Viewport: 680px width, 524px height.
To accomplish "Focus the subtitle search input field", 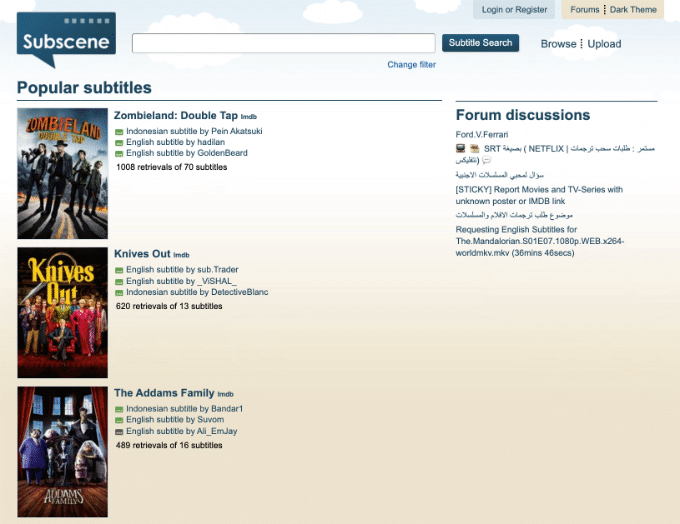I will pos(284,43).
